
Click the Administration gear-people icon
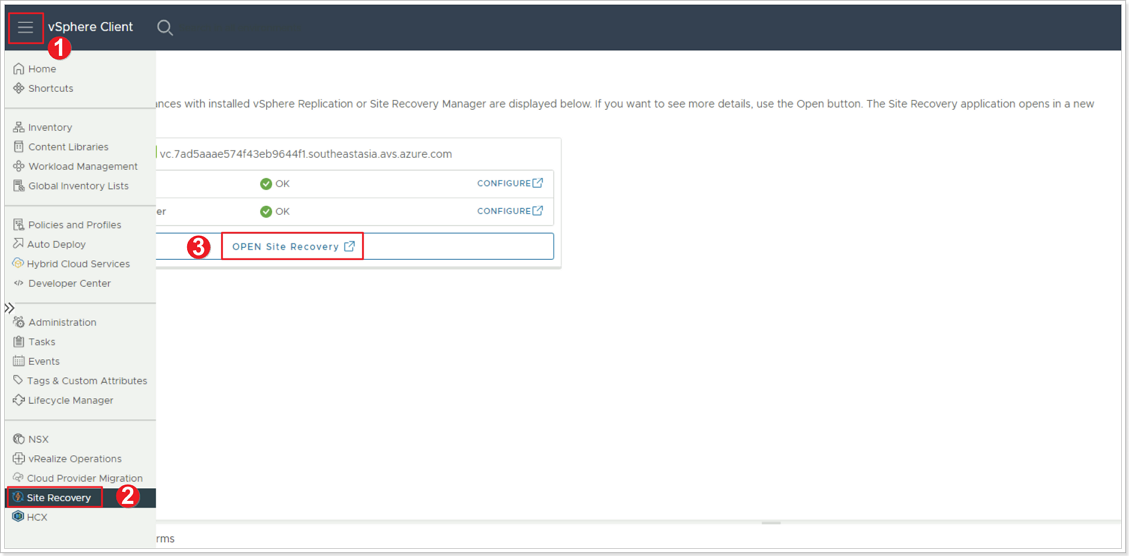(19, 322)
